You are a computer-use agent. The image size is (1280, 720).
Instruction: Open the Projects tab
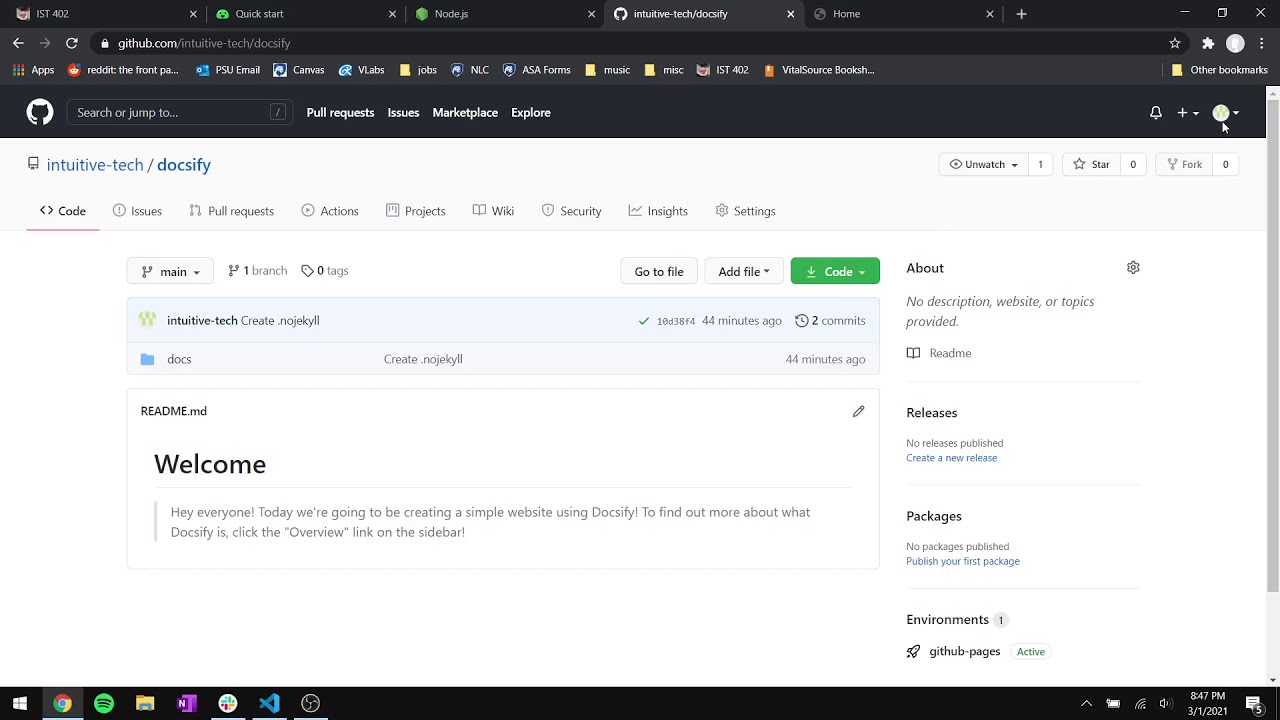(415, 211)
